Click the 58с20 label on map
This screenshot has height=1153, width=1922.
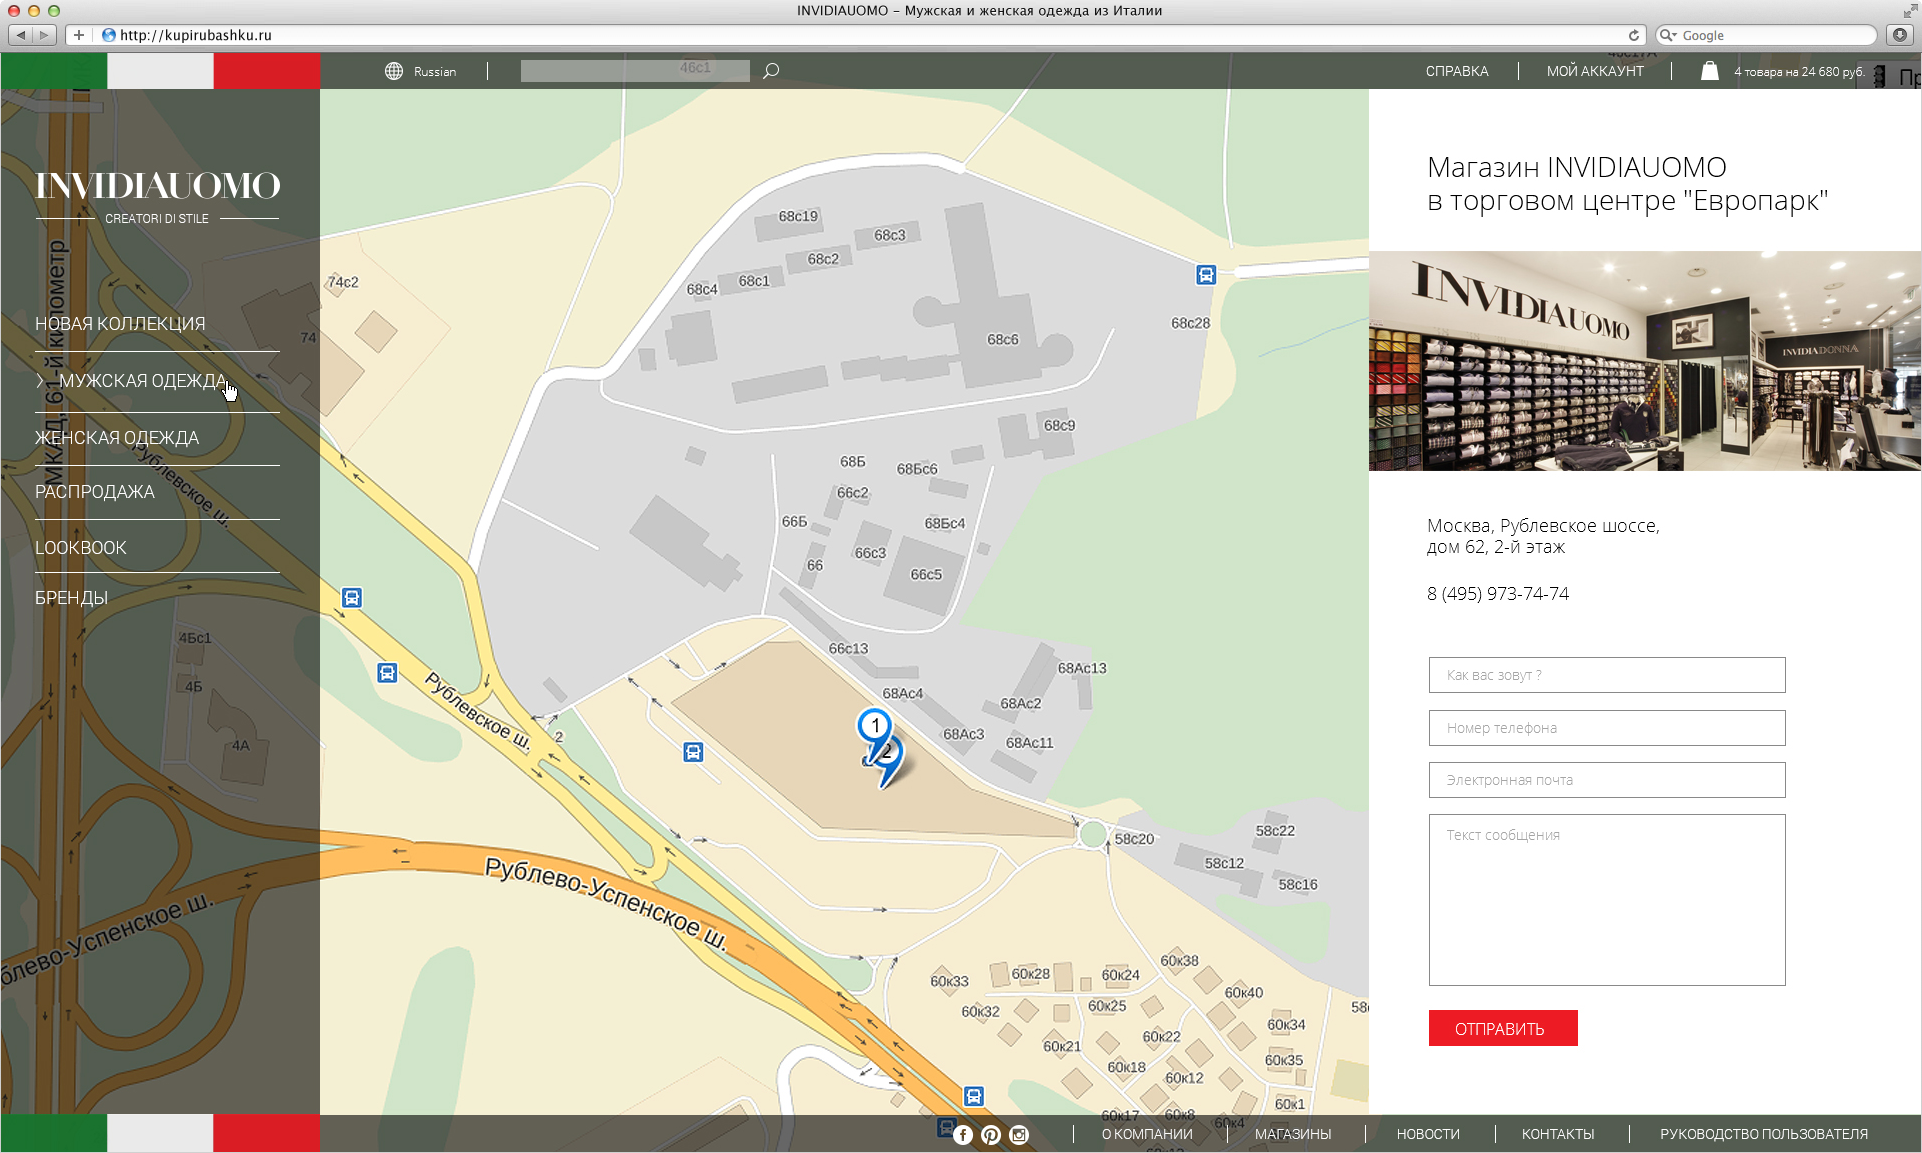[1134, 839]
